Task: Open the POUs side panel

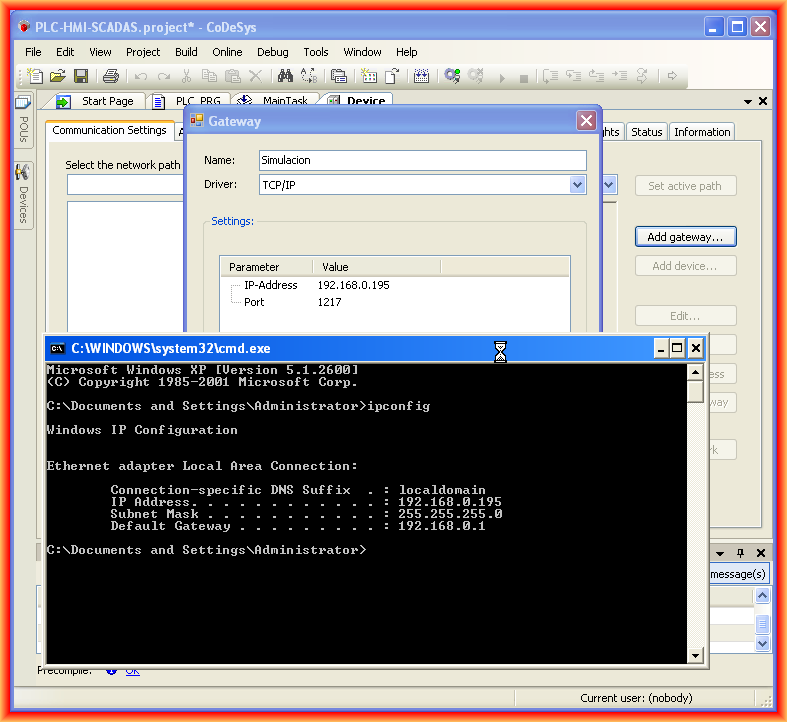Action: click(23, 121)
